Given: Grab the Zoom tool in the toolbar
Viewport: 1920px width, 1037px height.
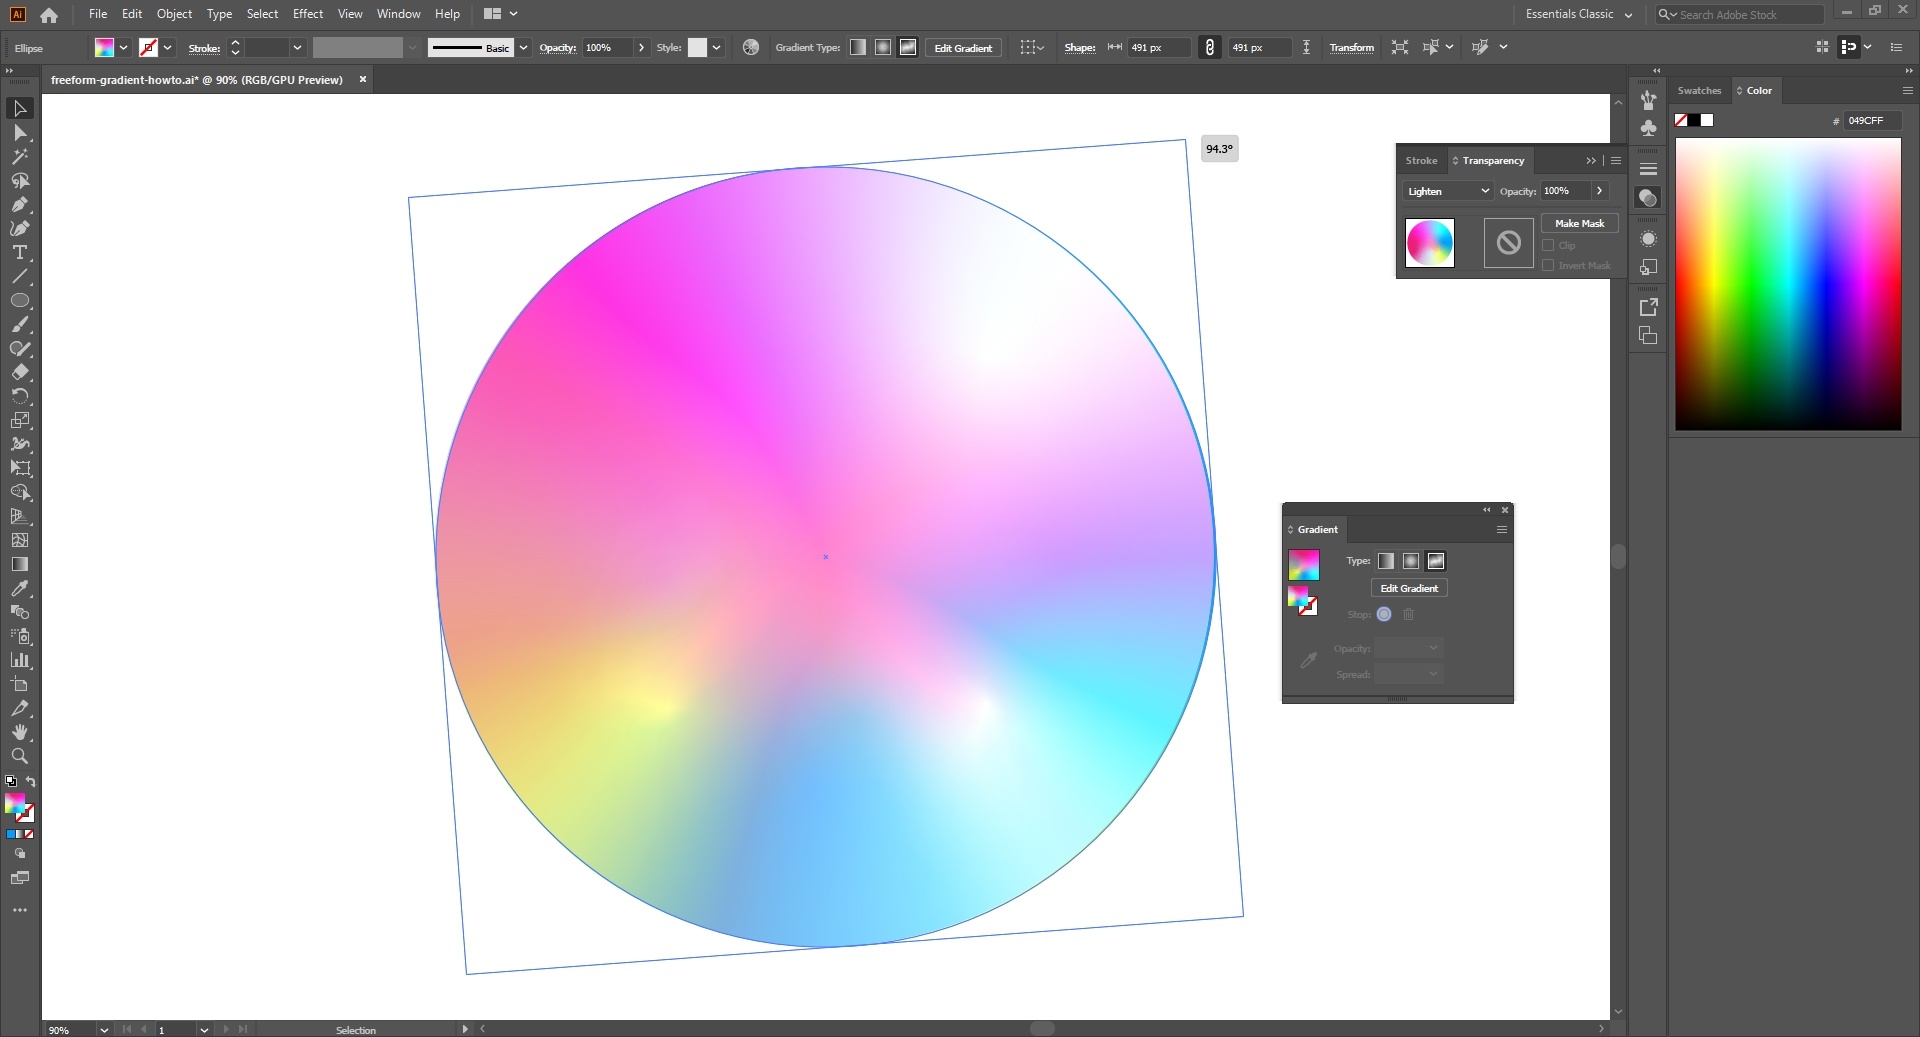Looking at the screenshot, I should point(19,757).
